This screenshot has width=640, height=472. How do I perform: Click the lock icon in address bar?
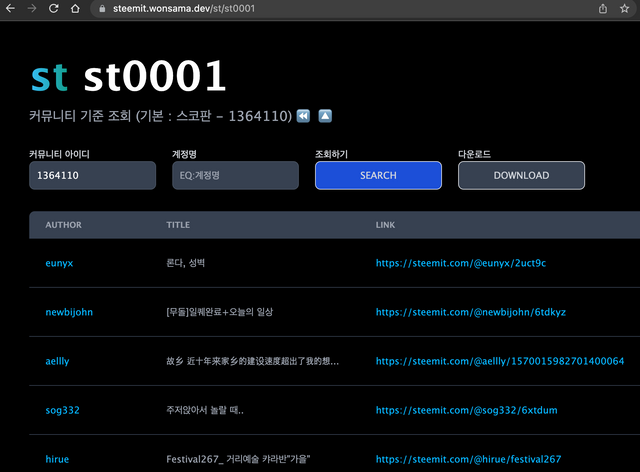coord(102,9)
